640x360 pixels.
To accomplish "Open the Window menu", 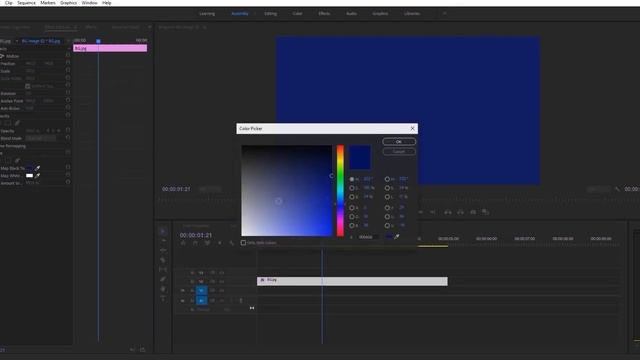I will pyautogui.click(x=89, y=3).
